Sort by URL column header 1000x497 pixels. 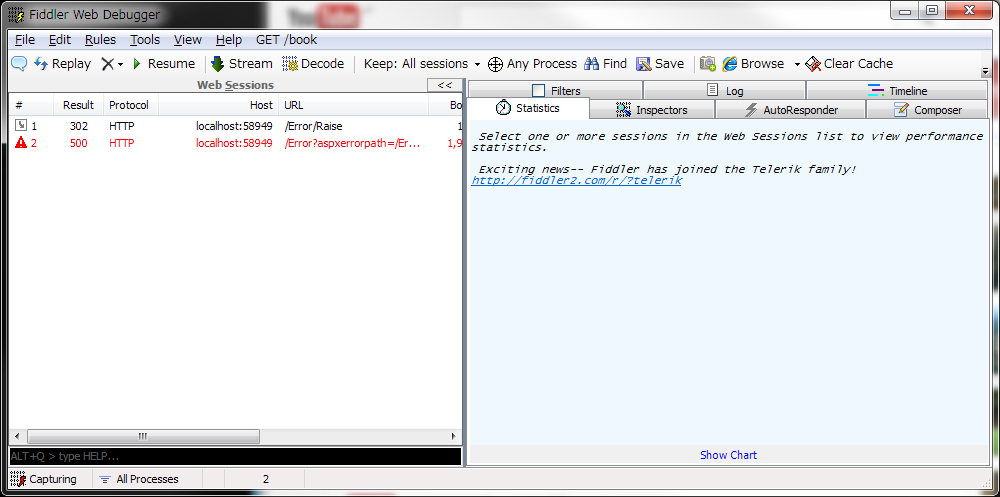(354, 105)
